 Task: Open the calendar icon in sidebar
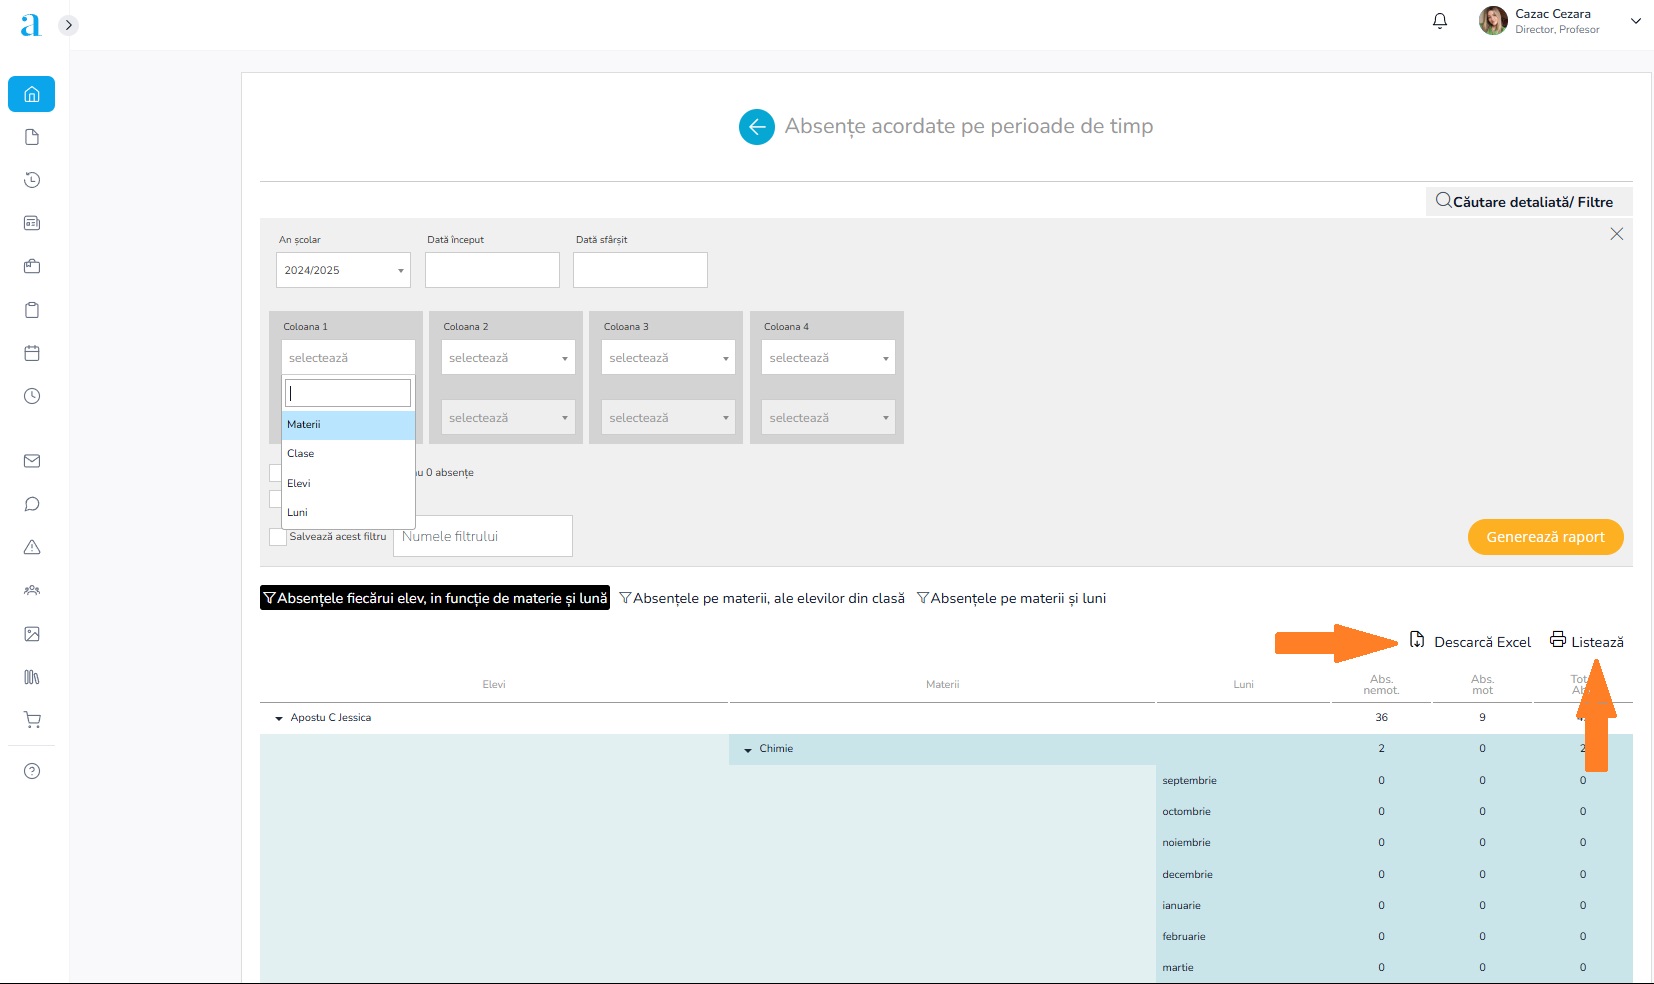click(32, 353)
